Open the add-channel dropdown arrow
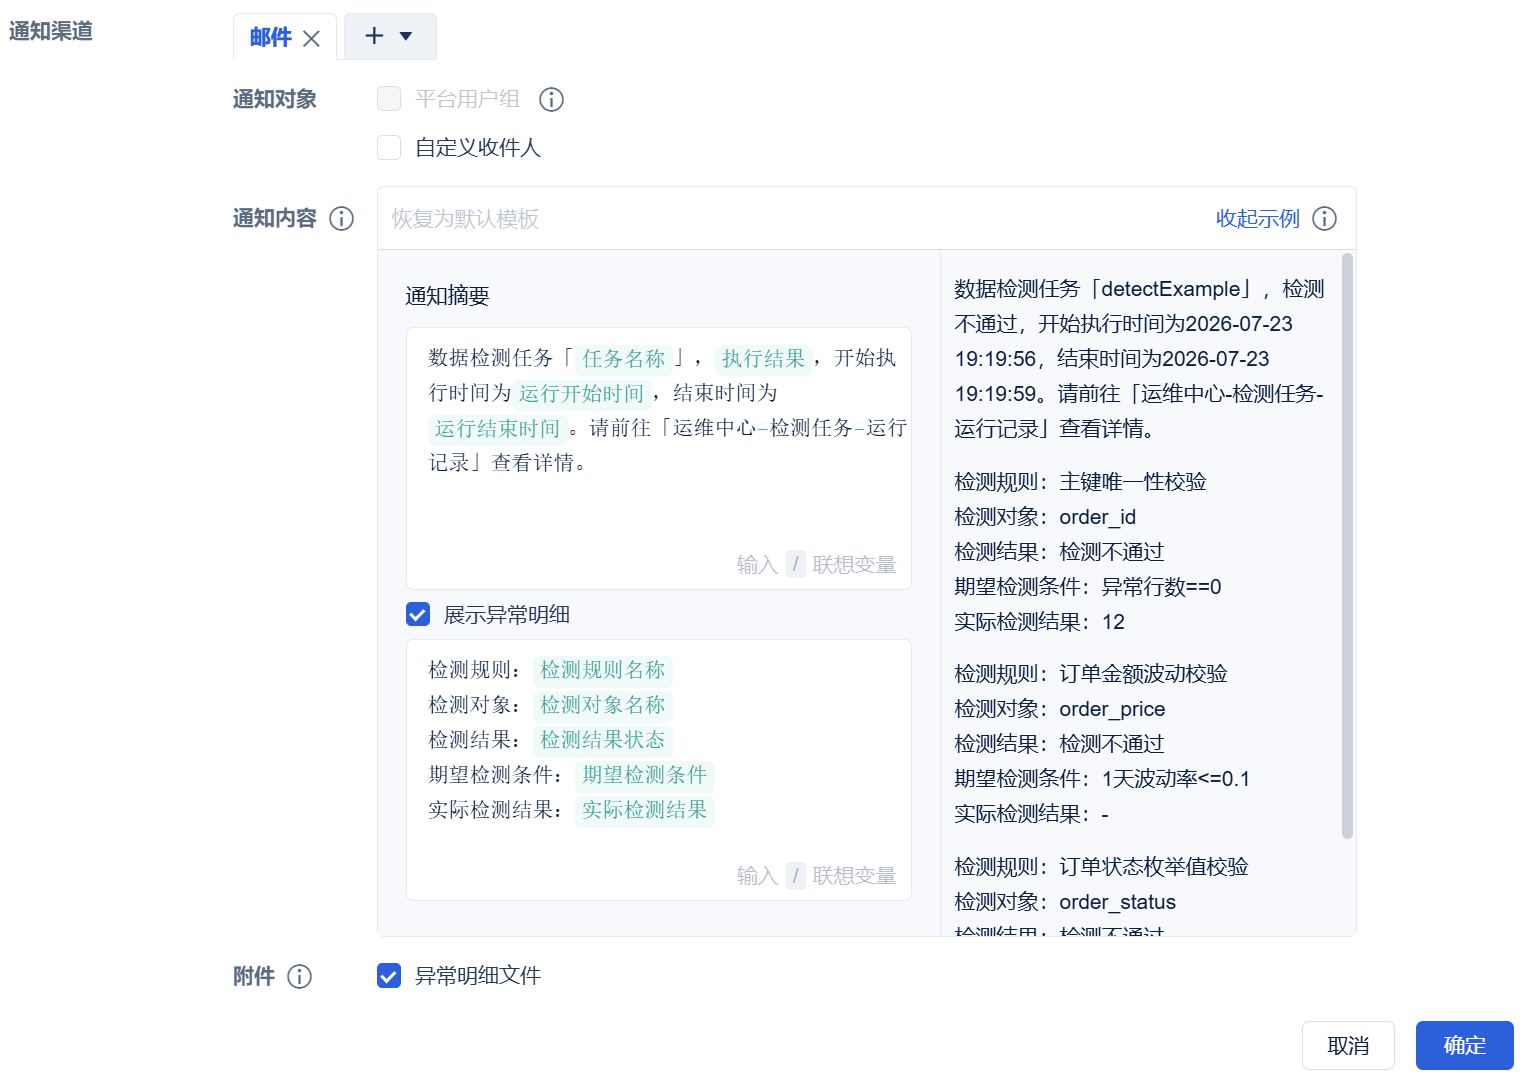 [x=406, y=36]
